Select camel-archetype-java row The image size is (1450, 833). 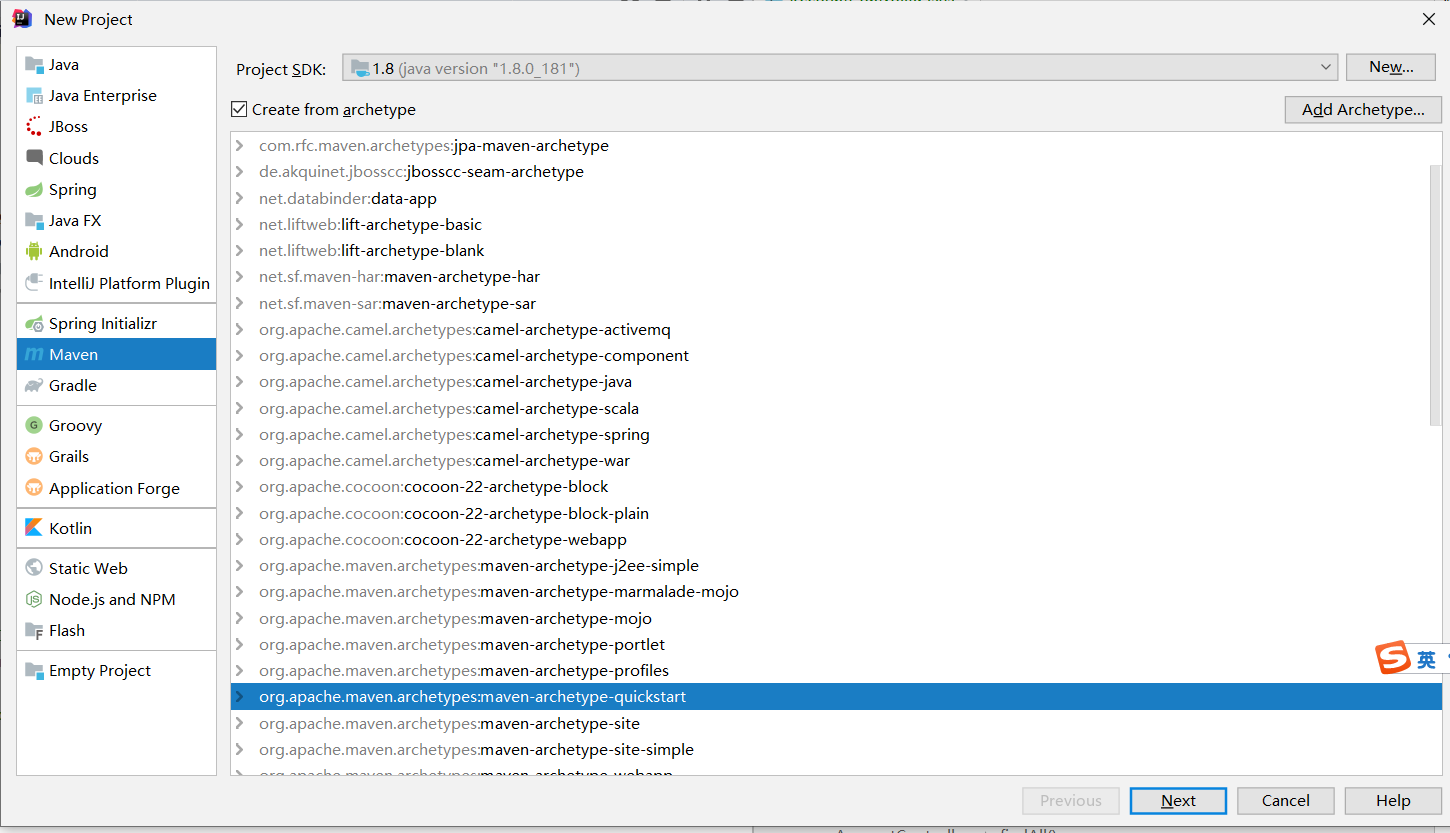tap(836, 382)
